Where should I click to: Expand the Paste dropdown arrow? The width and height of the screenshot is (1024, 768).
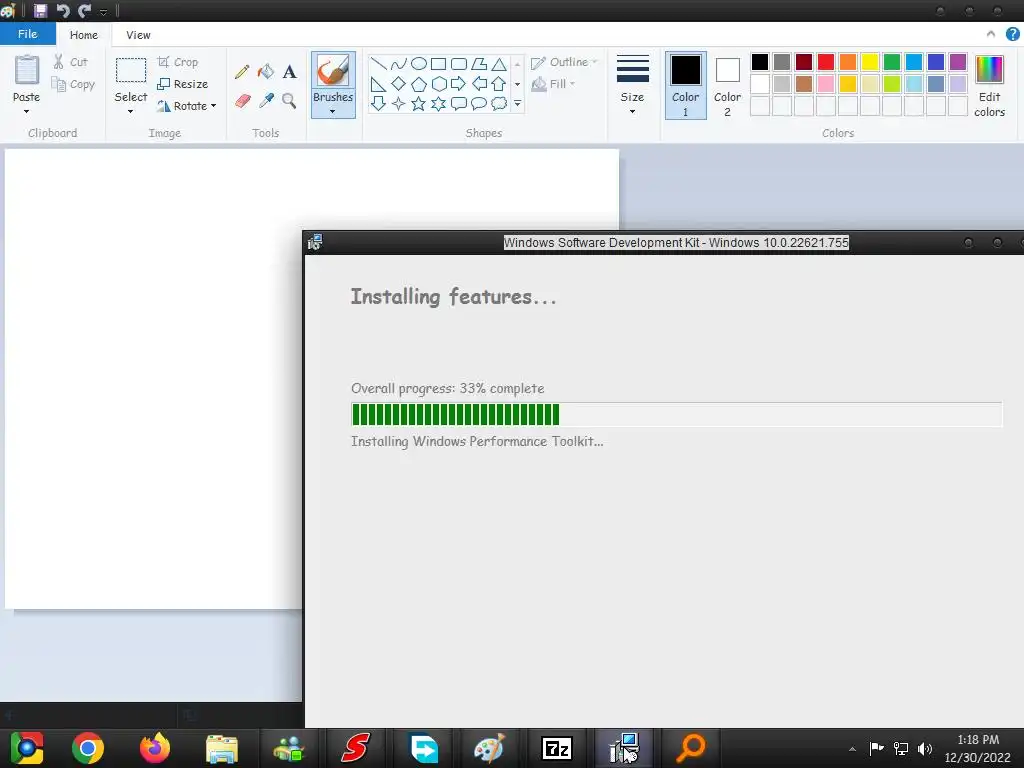point(27,112)
